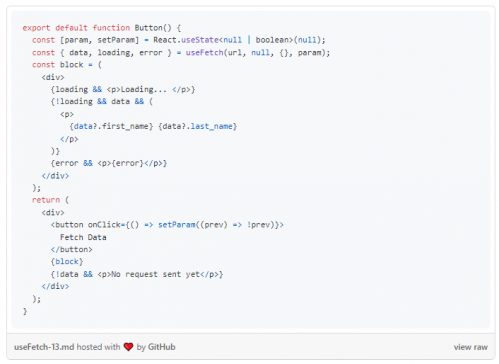Click the Loading... paragraph line
499x364 pixels.
click(123, 89)
